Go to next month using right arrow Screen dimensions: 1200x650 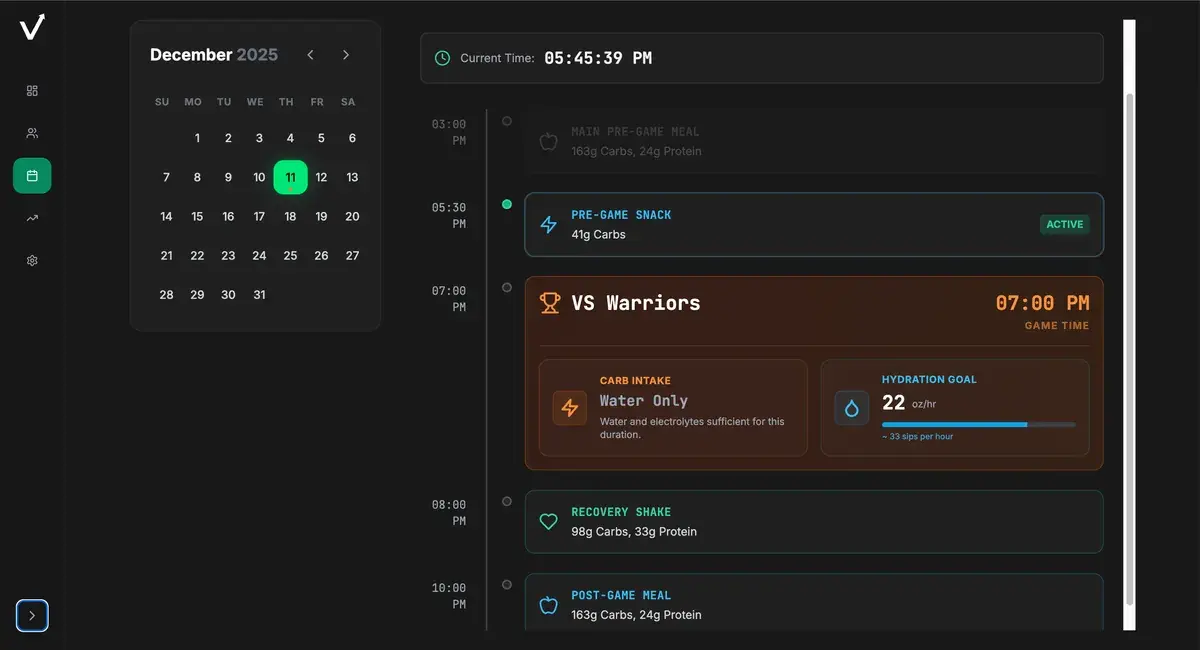click(x=346, y=55)
